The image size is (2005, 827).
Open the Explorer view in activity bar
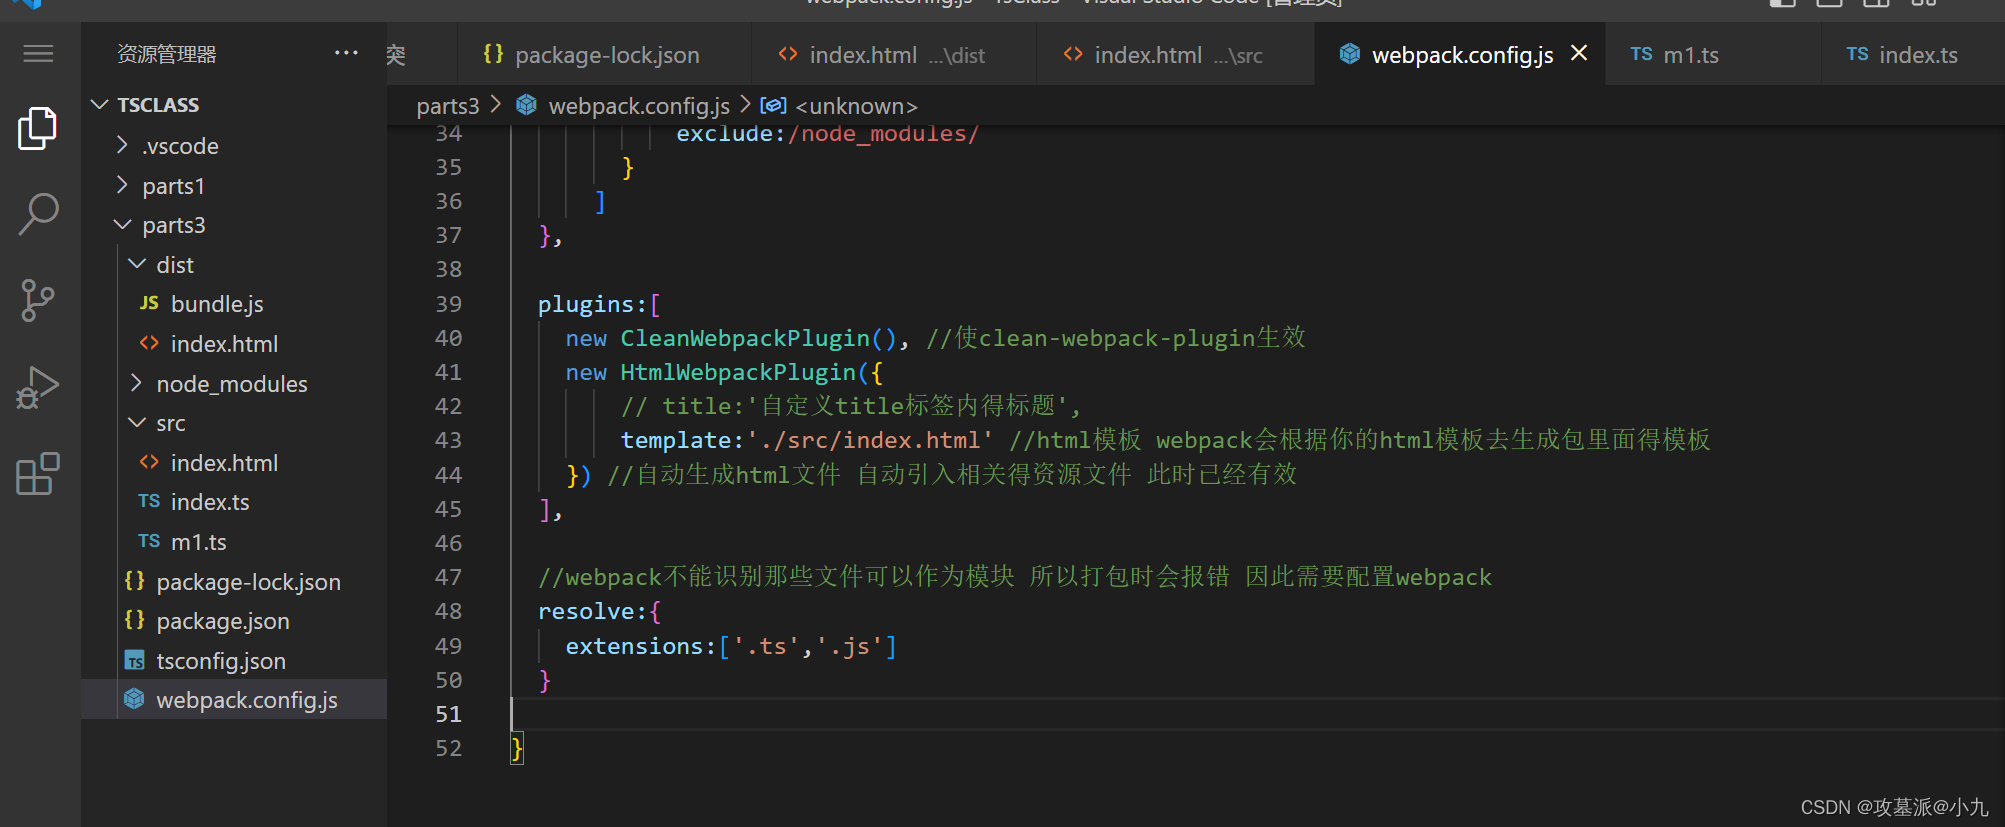(x=38, y=128)
